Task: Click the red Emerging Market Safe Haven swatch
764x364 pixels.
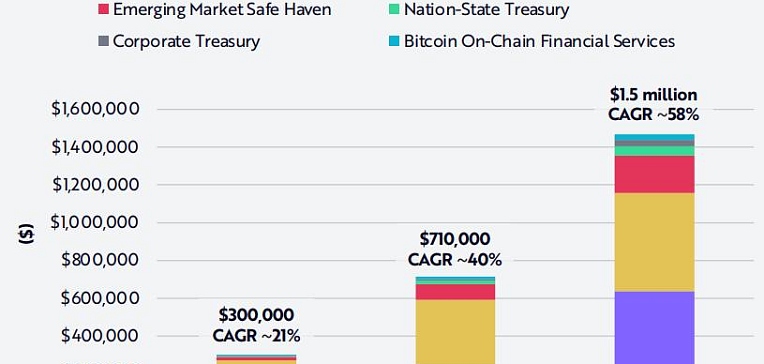Action: (x=103, y=9)
